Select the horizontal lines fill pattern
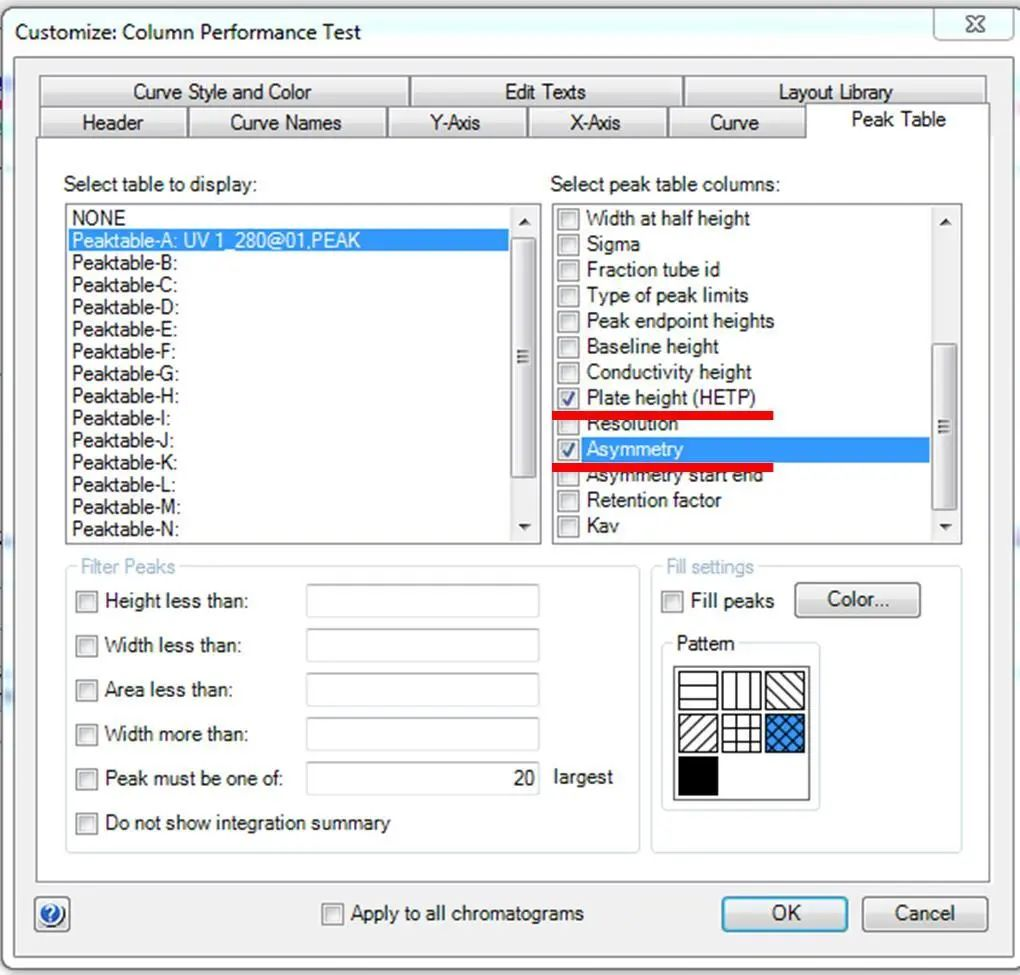This screenshot has height=975, width=1020. tap(698, 690)
